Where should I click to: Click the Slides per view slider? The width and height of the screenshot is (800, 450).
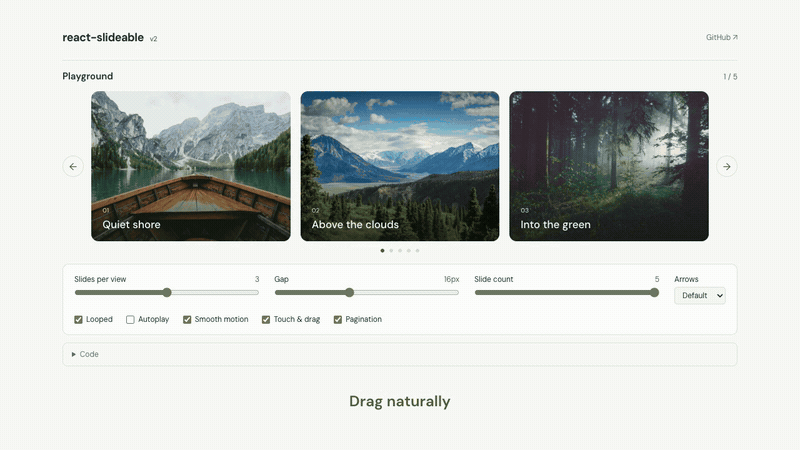167,292
